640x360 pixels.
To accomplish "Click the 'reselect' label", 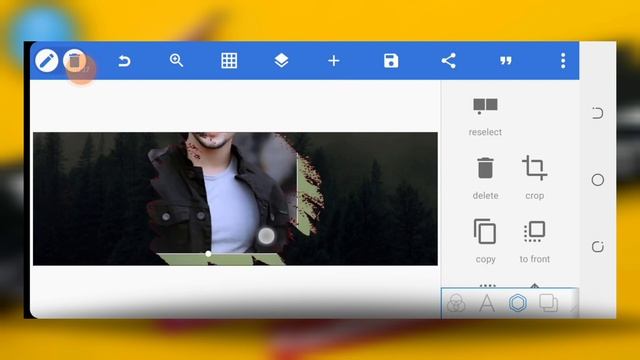I will pos(485,132).
